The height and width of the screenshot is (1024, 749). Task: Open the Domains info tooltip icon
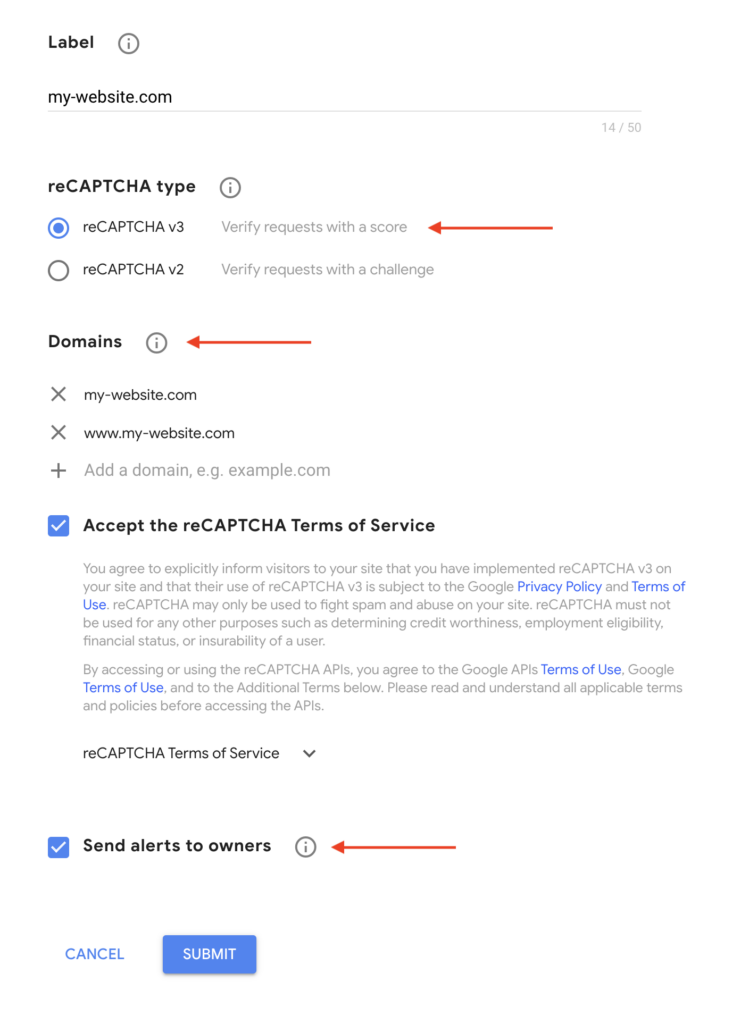tap(156, 342)
